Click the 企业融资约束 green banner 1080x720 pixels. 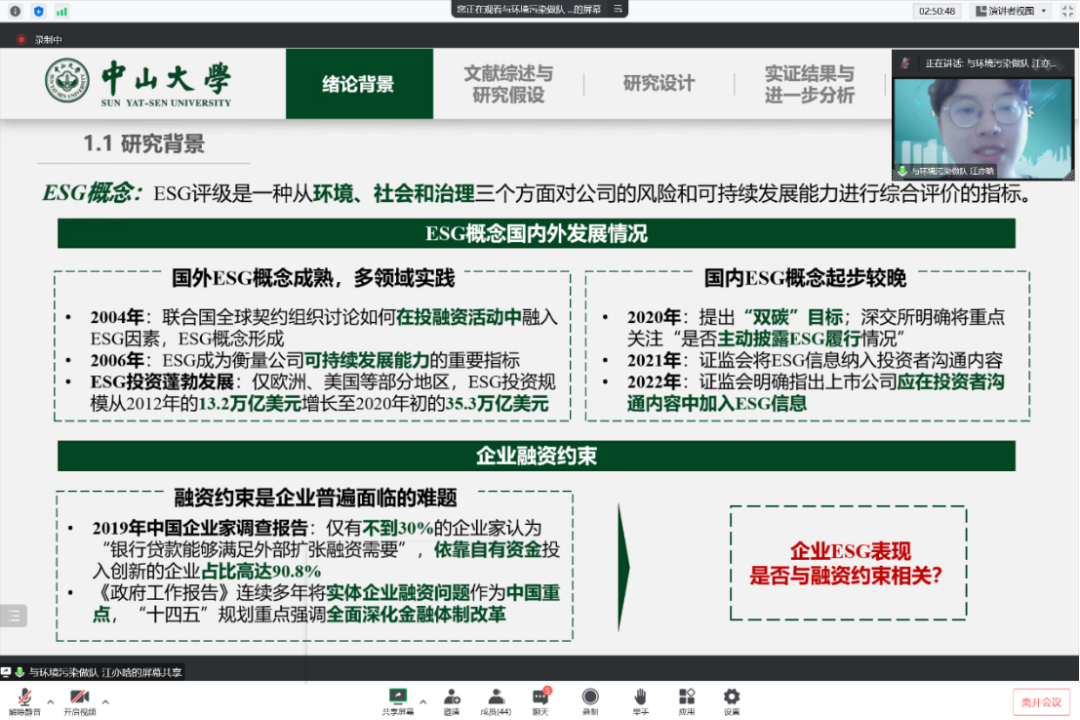(x=536, y=456)
